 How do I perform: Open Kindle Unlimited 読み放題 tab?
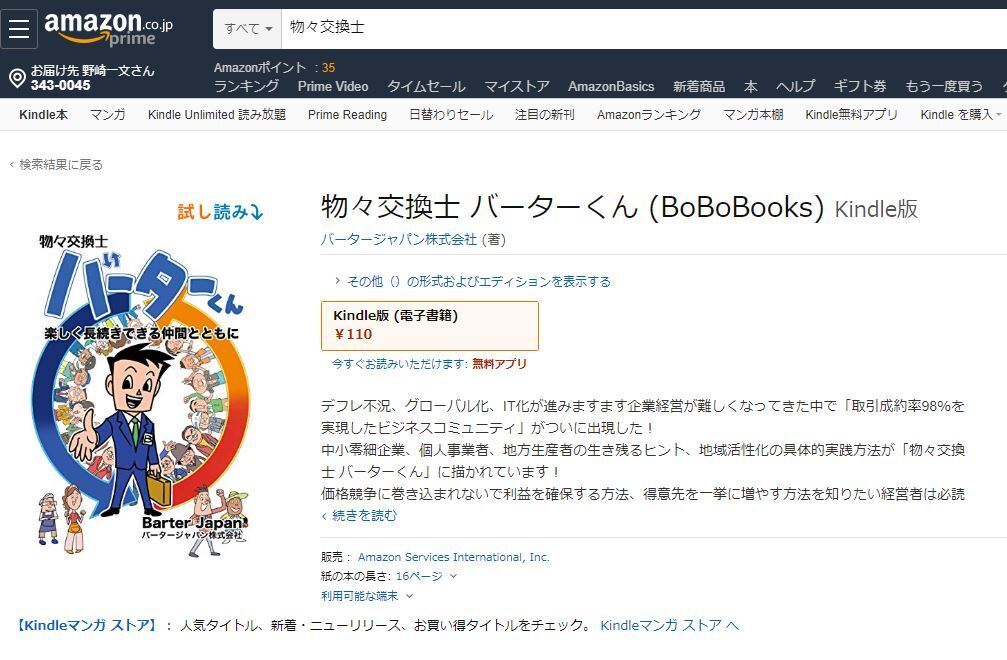[x=217, y=115]
